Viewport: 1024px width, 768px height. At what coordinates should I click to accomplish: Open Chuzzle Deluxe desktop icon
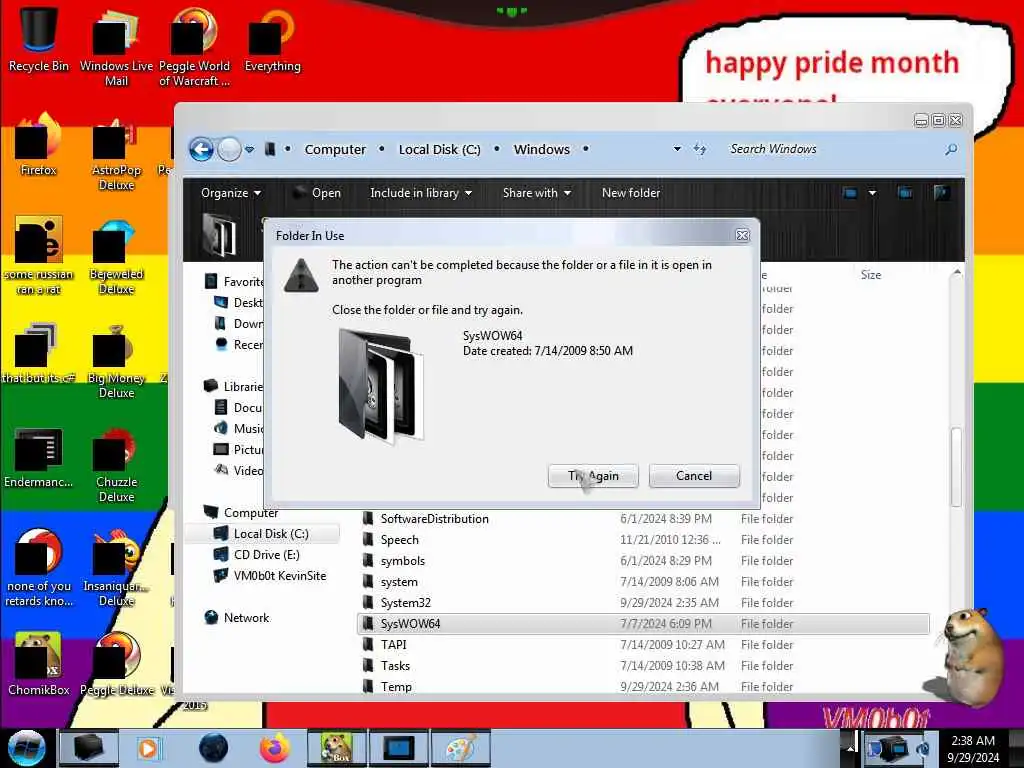116,463
